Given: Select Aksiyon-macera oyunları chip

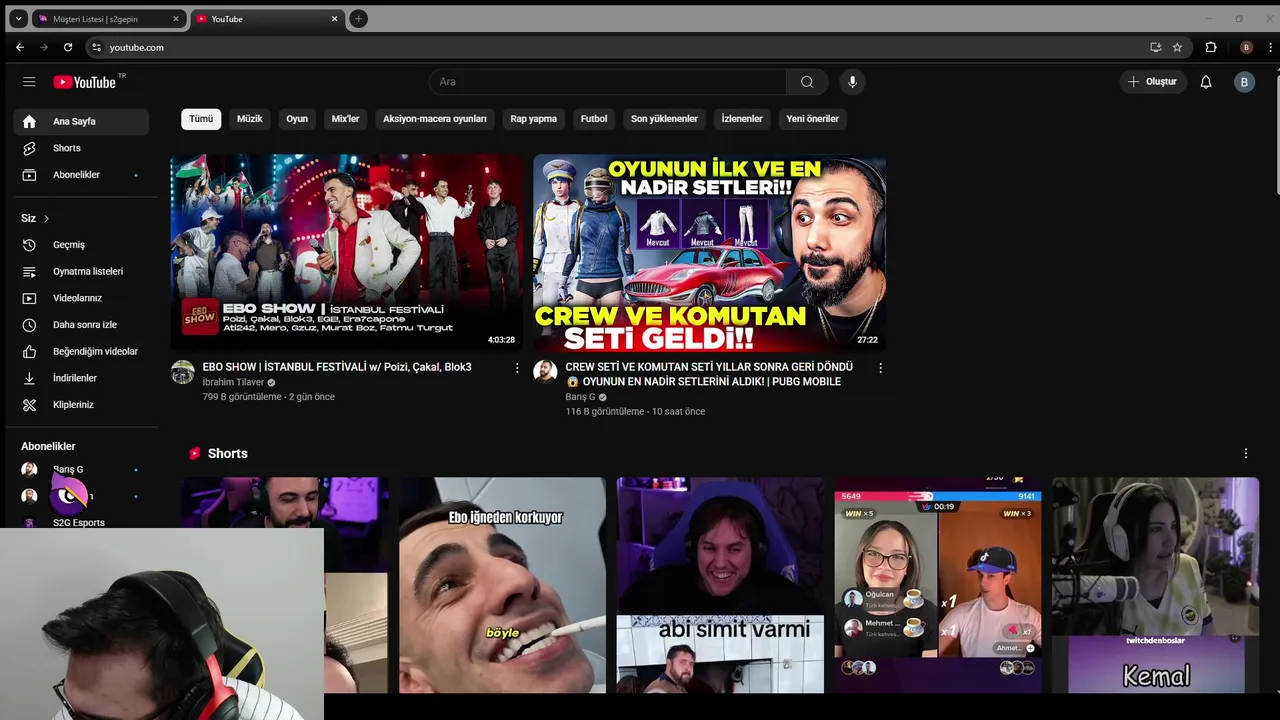Looking at the screenshot, I should (435, 119).
